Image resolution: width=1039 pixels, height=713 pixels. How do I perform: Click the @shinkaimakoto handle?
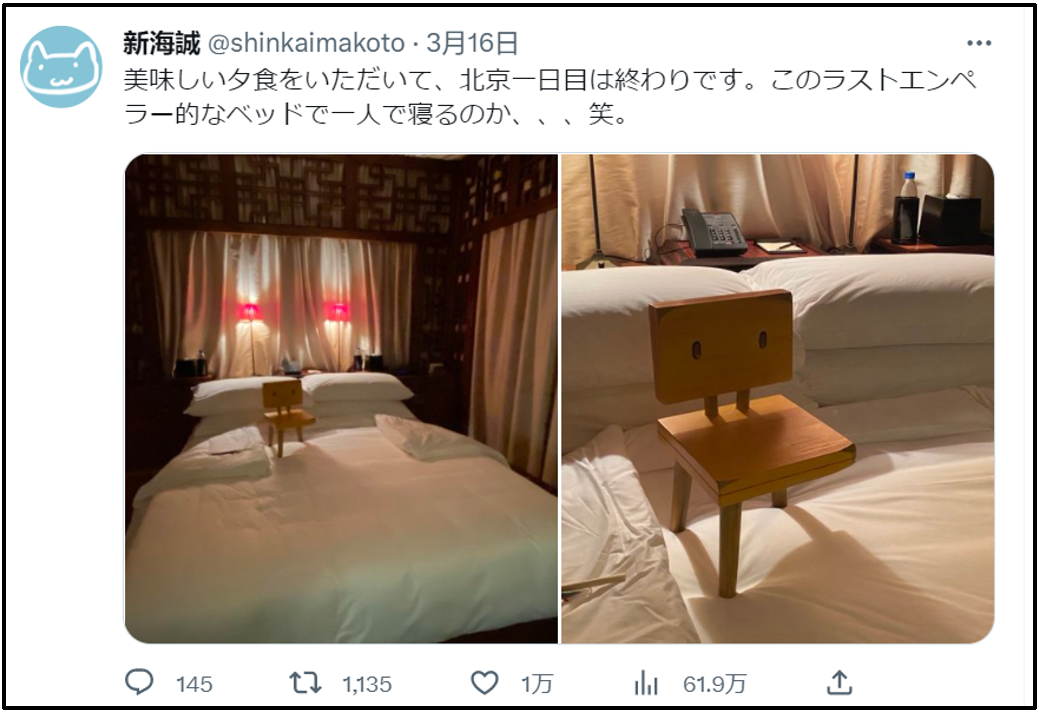coord(306,44)
